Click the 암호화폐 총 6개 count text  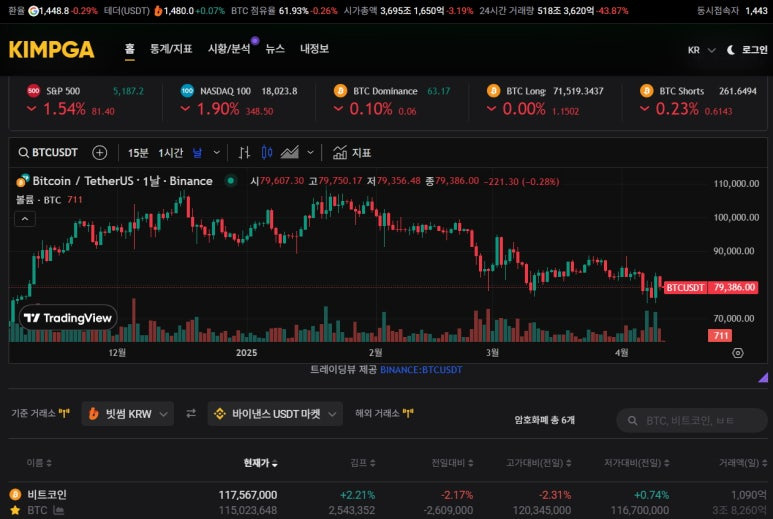pos(544,420)
